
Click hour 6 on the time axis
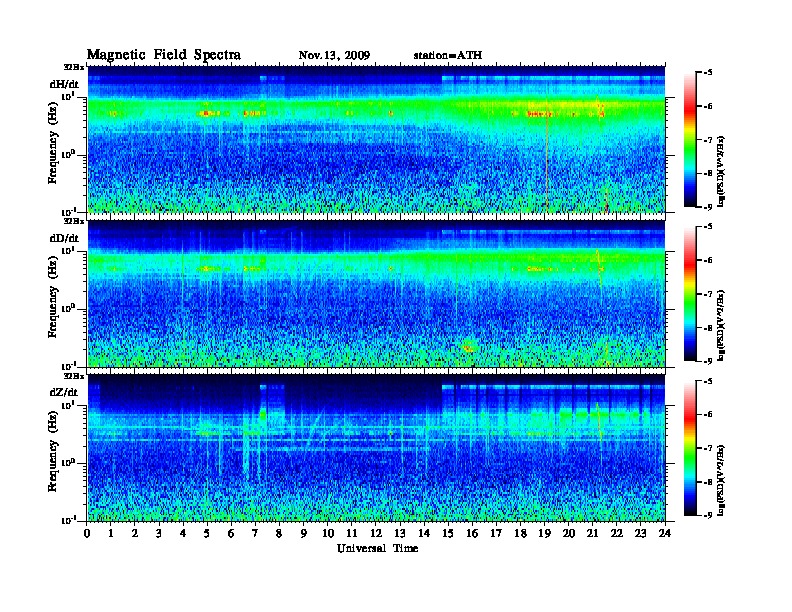[x=231, y=534]
